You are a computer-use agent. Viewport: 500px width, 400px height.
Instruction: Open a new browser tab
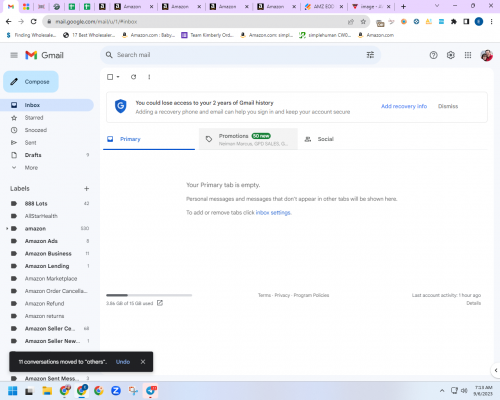pos(403,6)
